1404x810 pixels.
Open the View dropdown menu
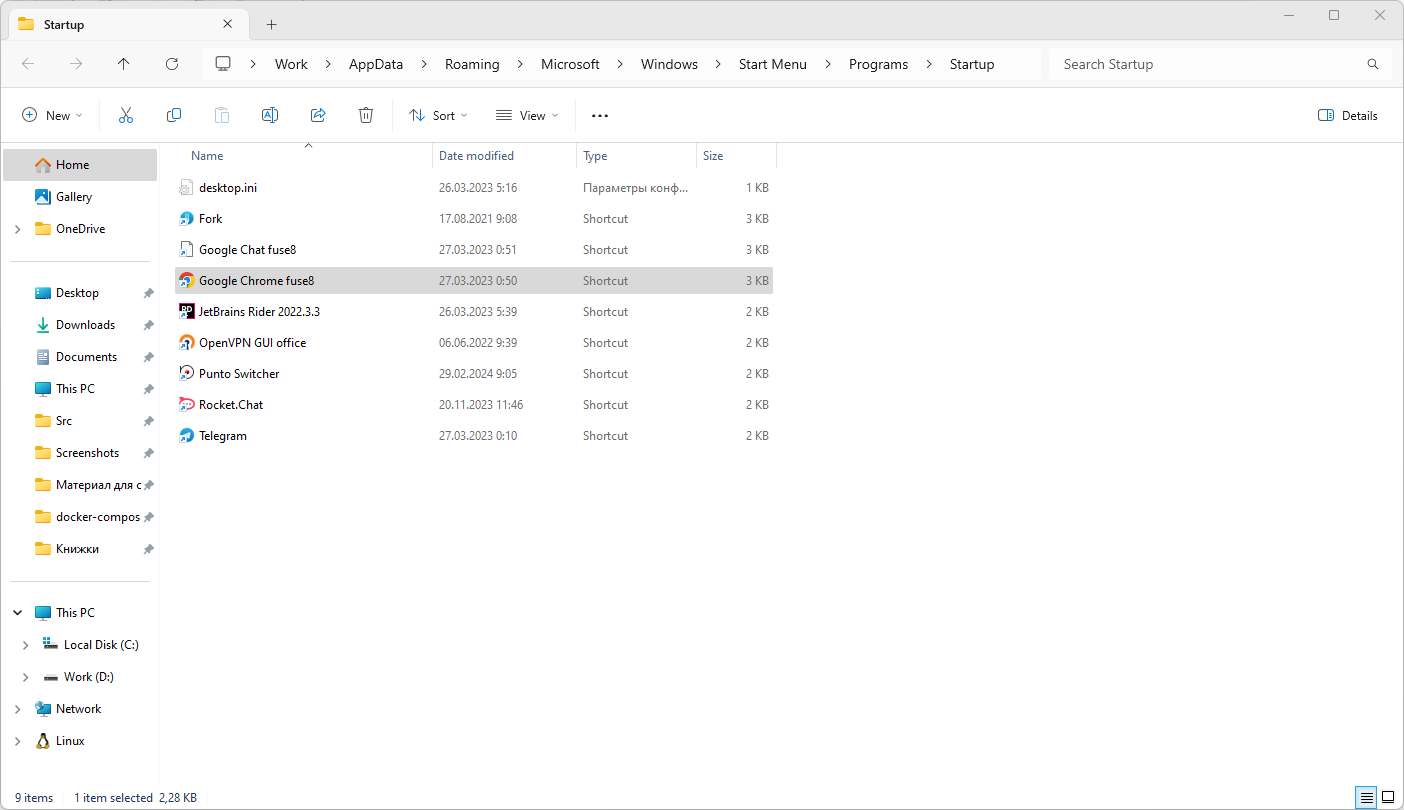[x=527, y=116]
